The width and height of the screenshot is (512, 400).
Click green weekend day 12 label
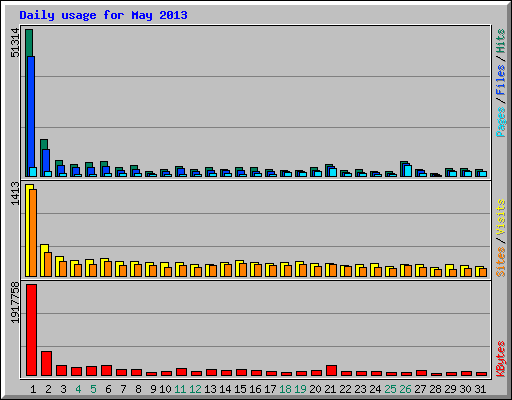pyautogui.click(x=195, y=389)
